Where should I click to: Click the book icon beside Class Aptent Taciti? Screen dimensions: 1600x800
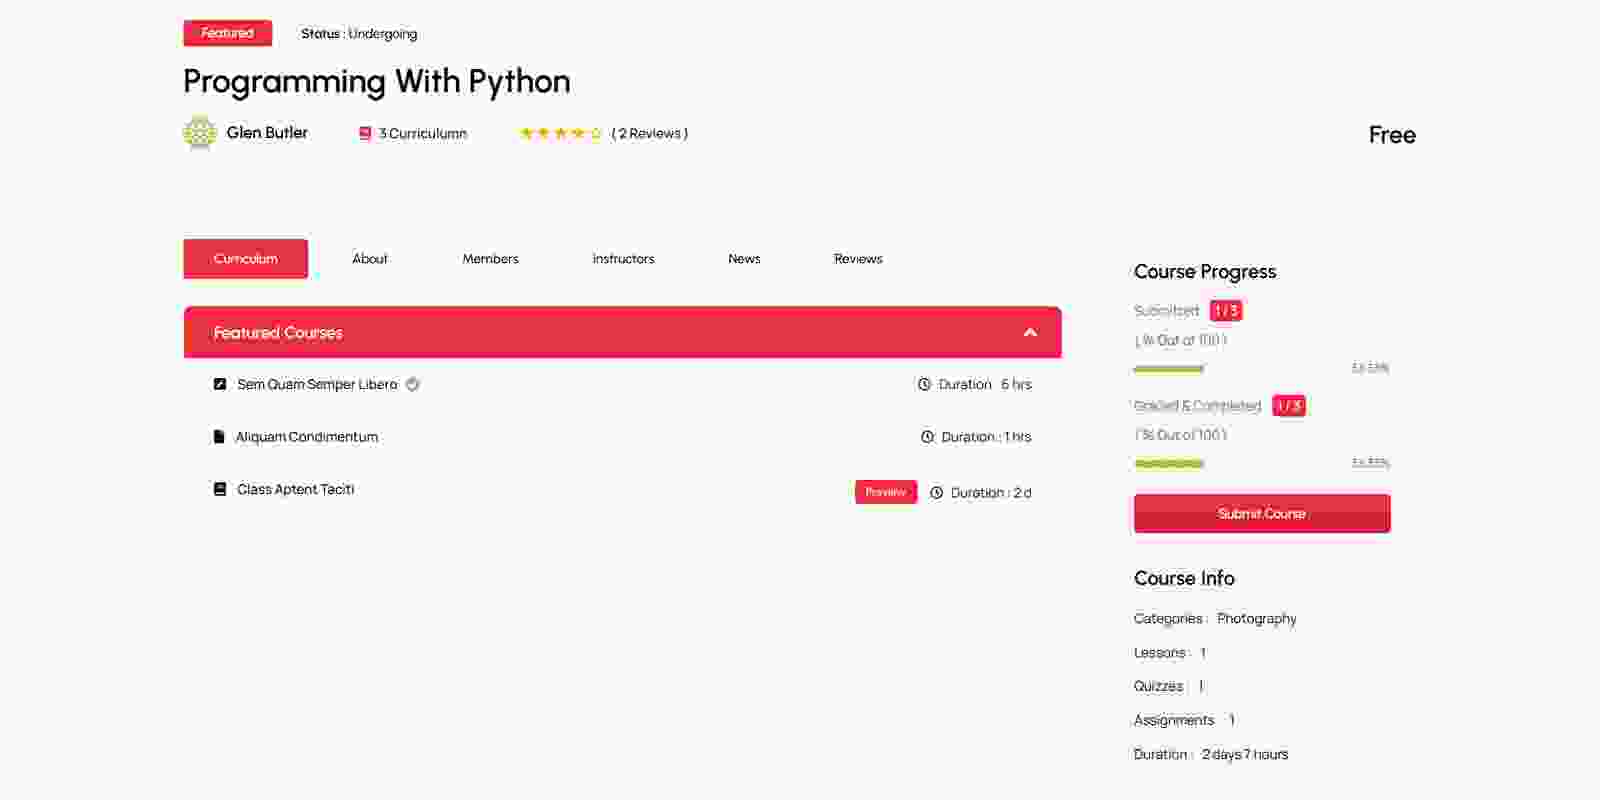220,489
